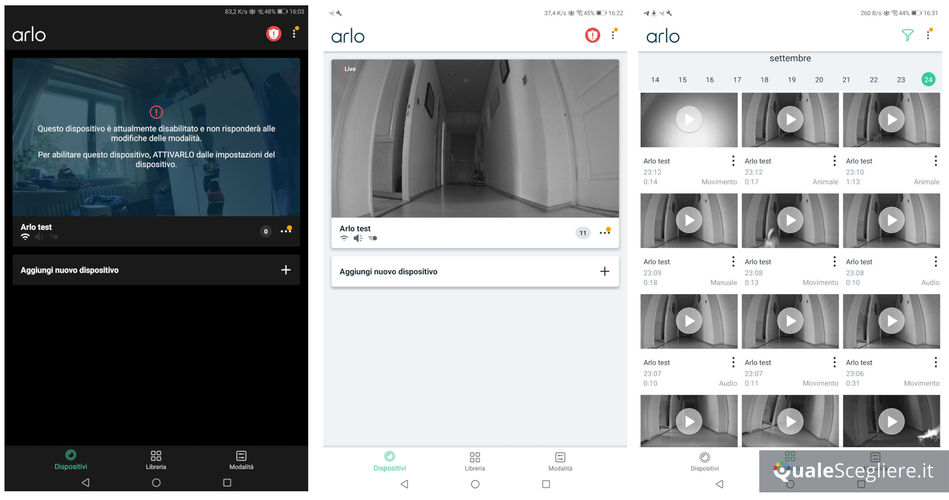Play the 23:10 Animale 1:13 recording

(892, 119)
